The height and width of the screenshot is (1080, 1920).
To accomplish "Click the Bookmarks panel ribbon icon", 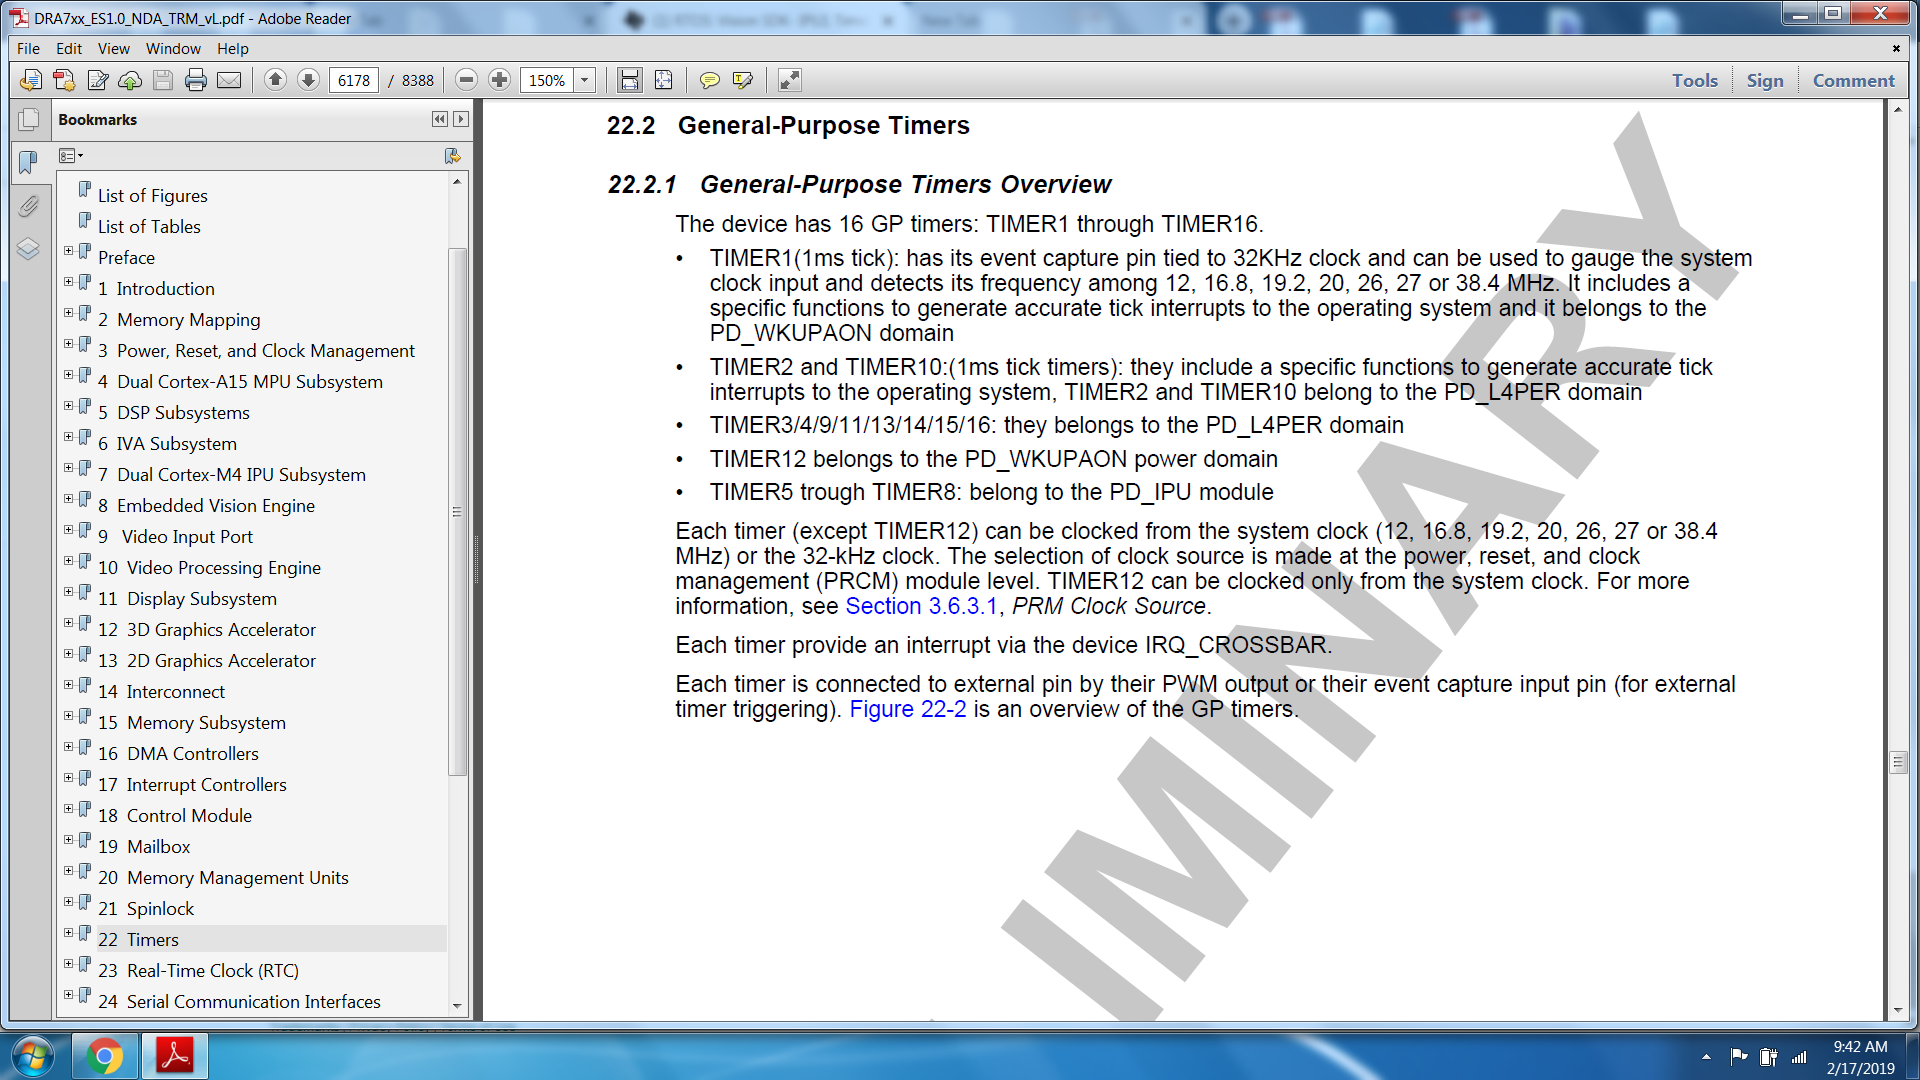I will (x=28, y=161).
